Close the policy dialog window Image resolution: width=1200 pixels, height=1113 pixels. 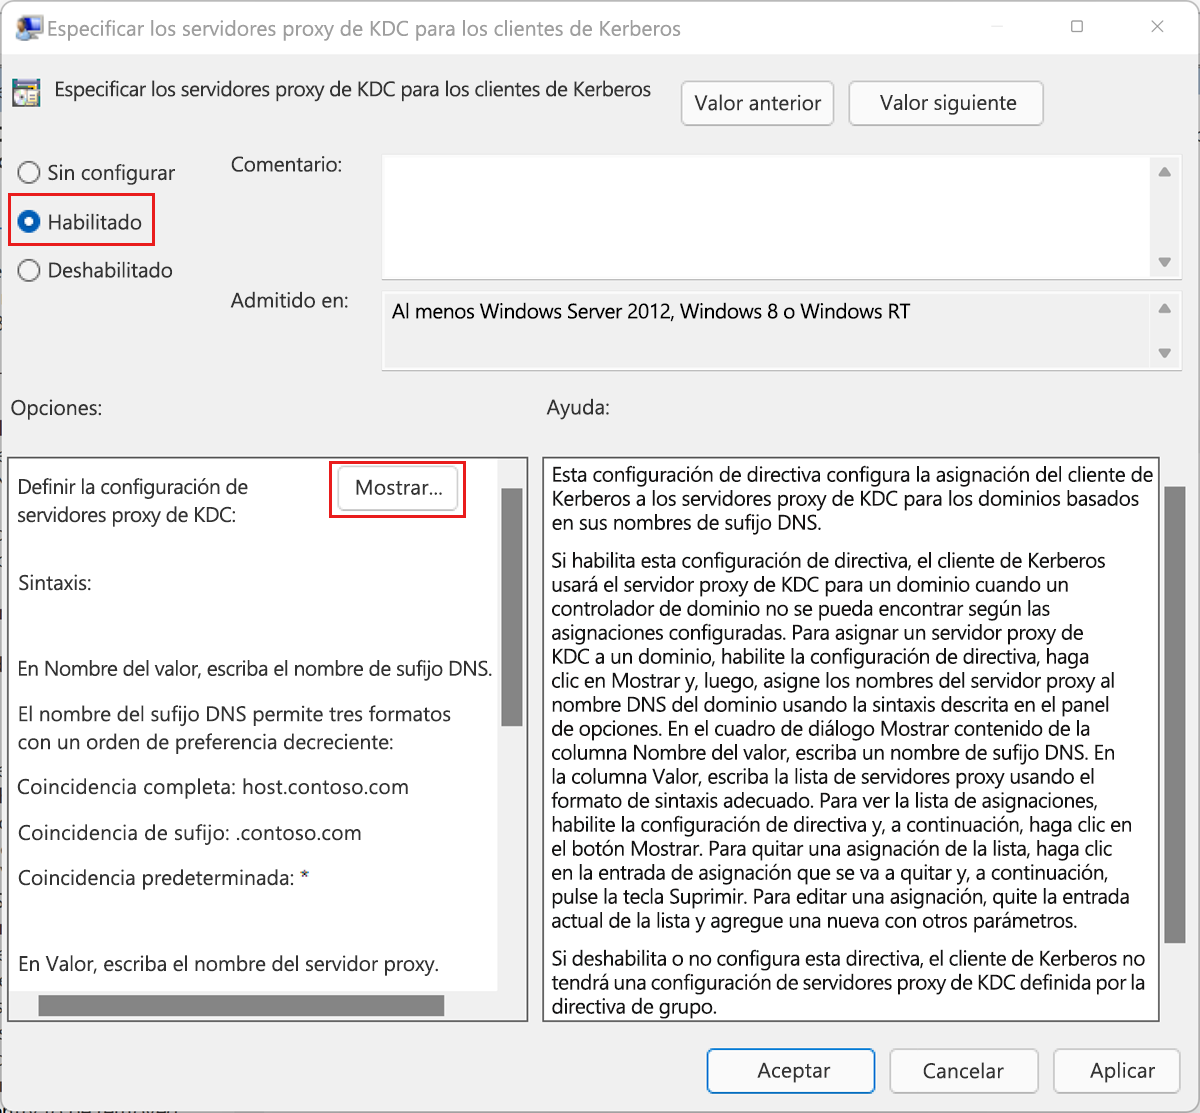coord(1157,27)
